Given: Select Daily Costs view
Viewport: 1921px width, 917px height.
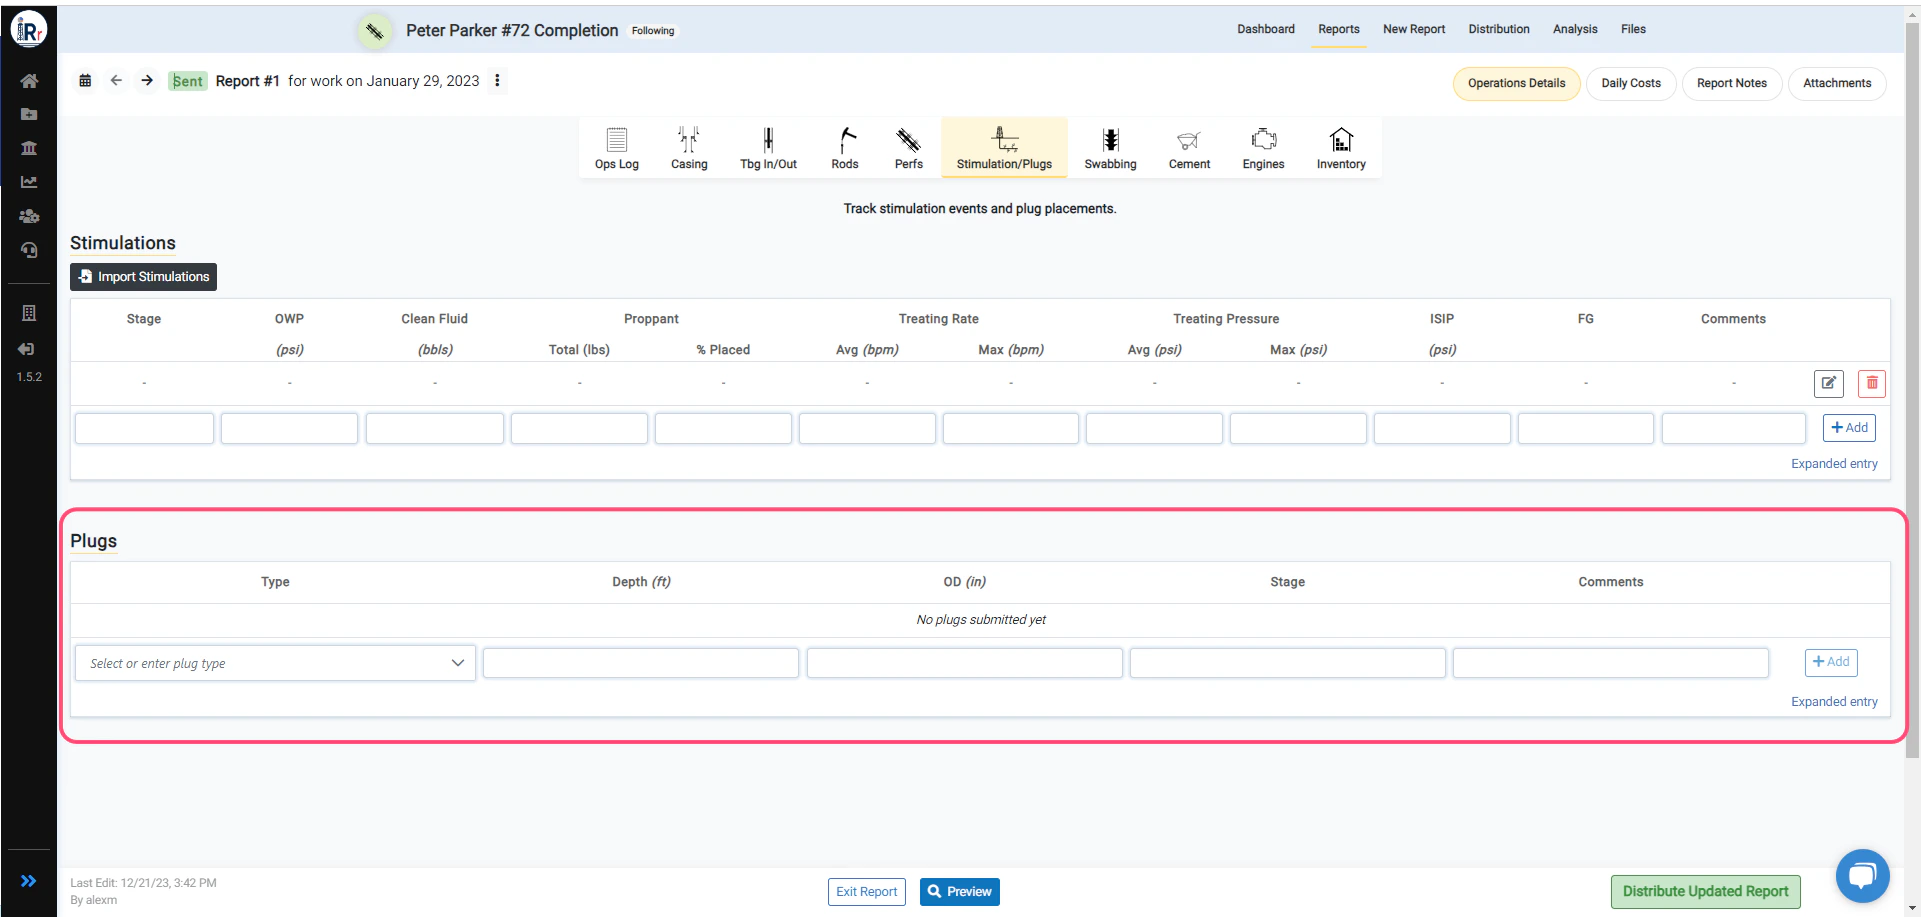Looking at the screenshot, I should [x=1630, y=83].
